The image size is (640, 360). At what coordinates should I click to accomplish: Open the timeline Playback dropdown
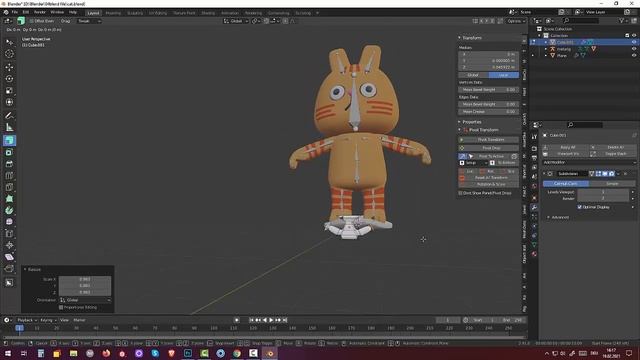tap(27, 320)
